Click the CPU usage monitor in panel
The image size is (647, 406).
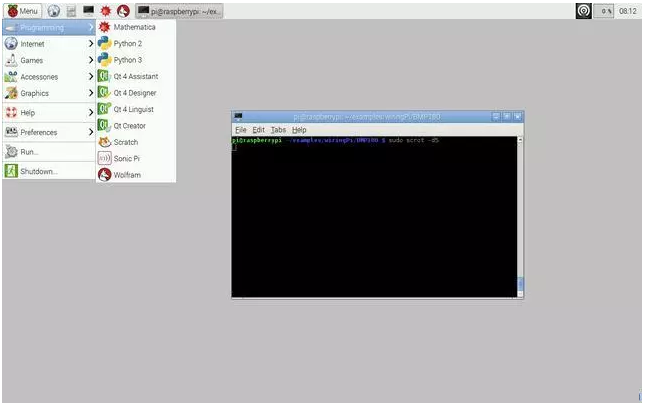click(606, 10)
